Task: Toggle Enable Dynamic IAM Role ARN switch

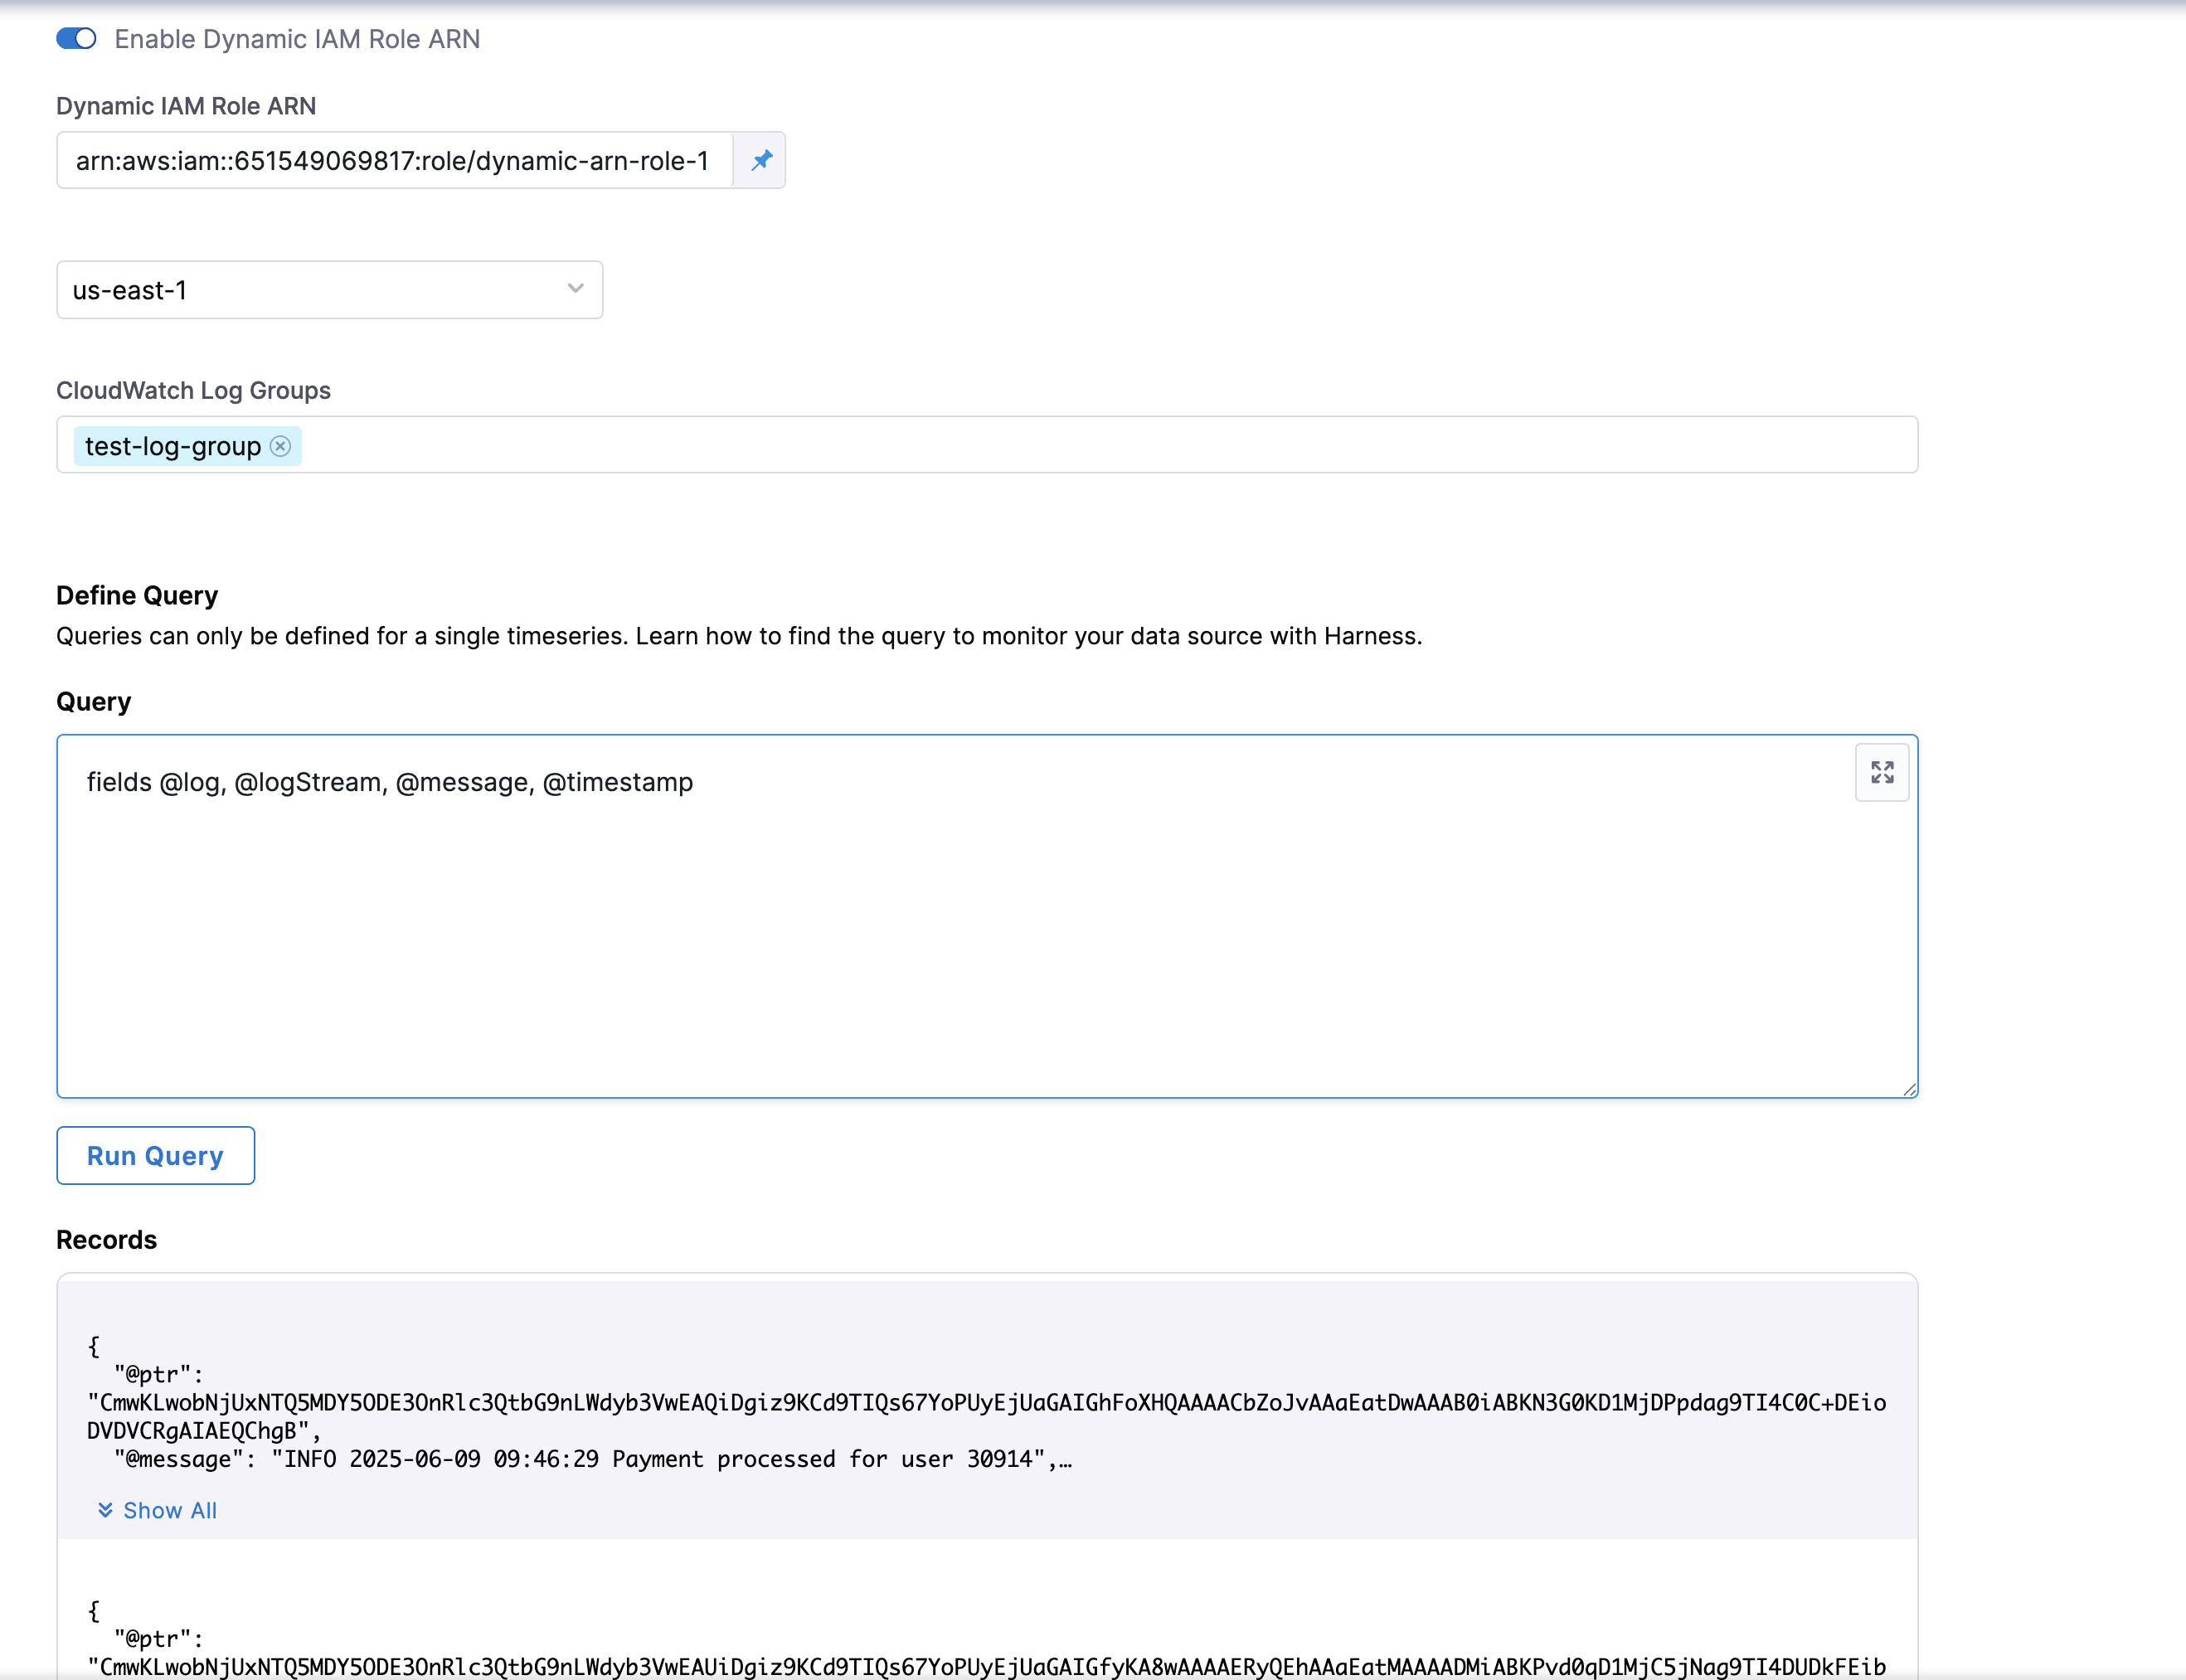Action: (x=76, y=39)
